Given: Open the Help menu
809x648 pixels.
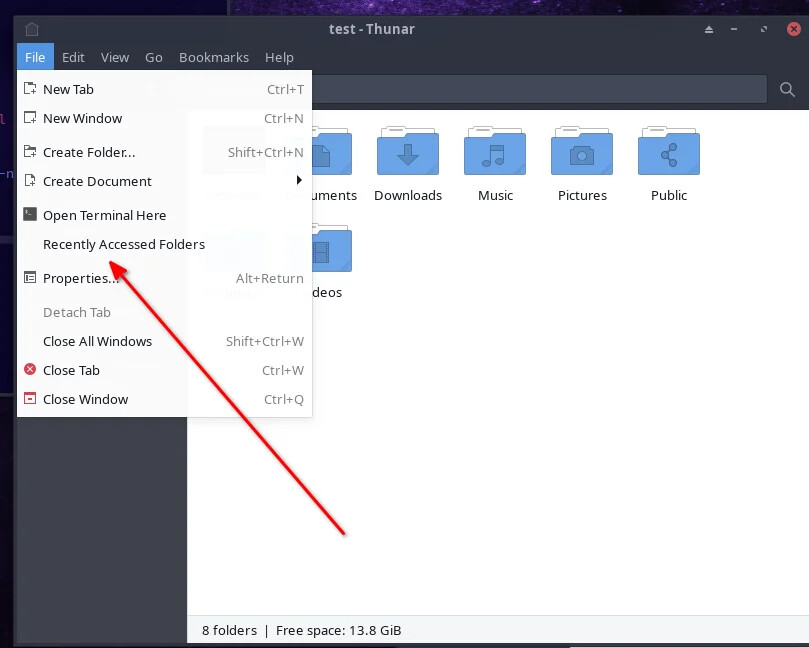Looking at the screenshot, I should pyautogui.click(x=279, y=57).
